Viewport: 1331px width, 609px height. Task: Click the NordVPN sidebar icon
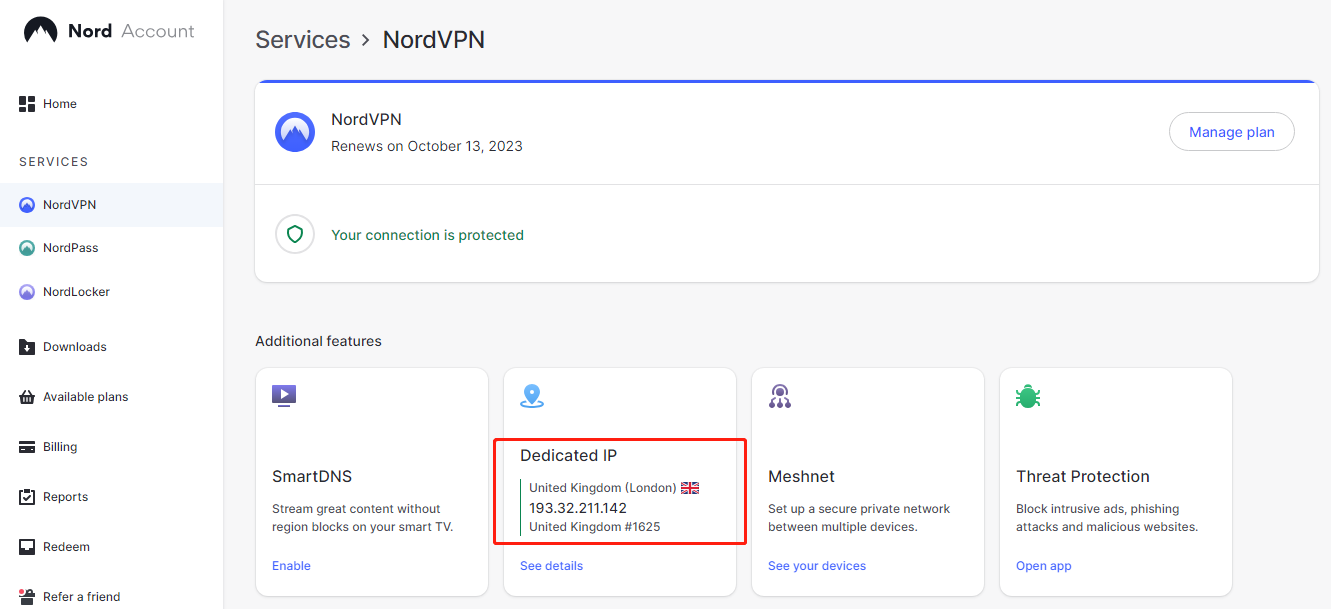[x=27, y=205]
